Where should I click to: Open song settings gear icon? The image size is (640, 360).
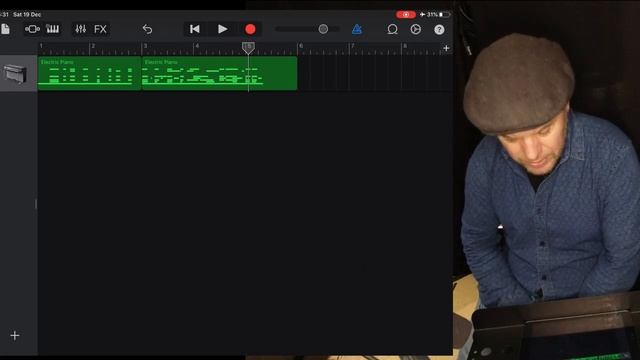click(x=416, y=29)
